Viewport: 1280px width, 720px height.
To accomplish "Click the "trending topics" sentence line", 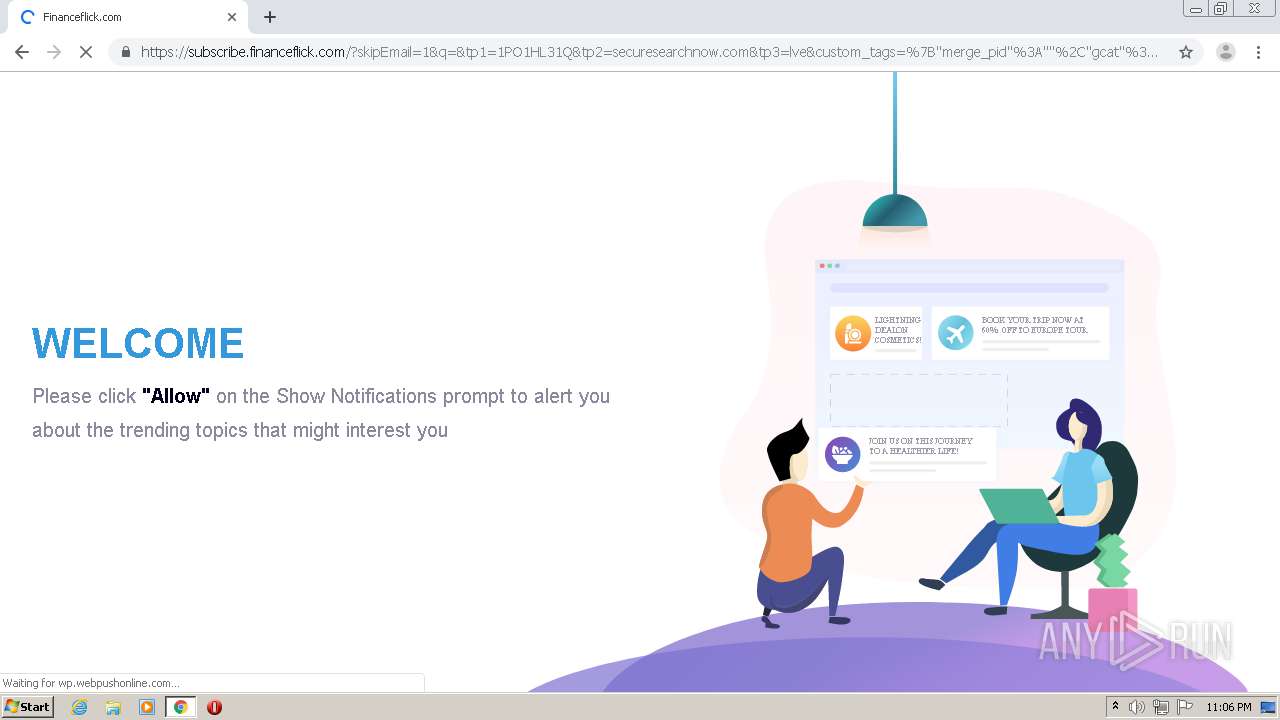I will coord(240,430).
